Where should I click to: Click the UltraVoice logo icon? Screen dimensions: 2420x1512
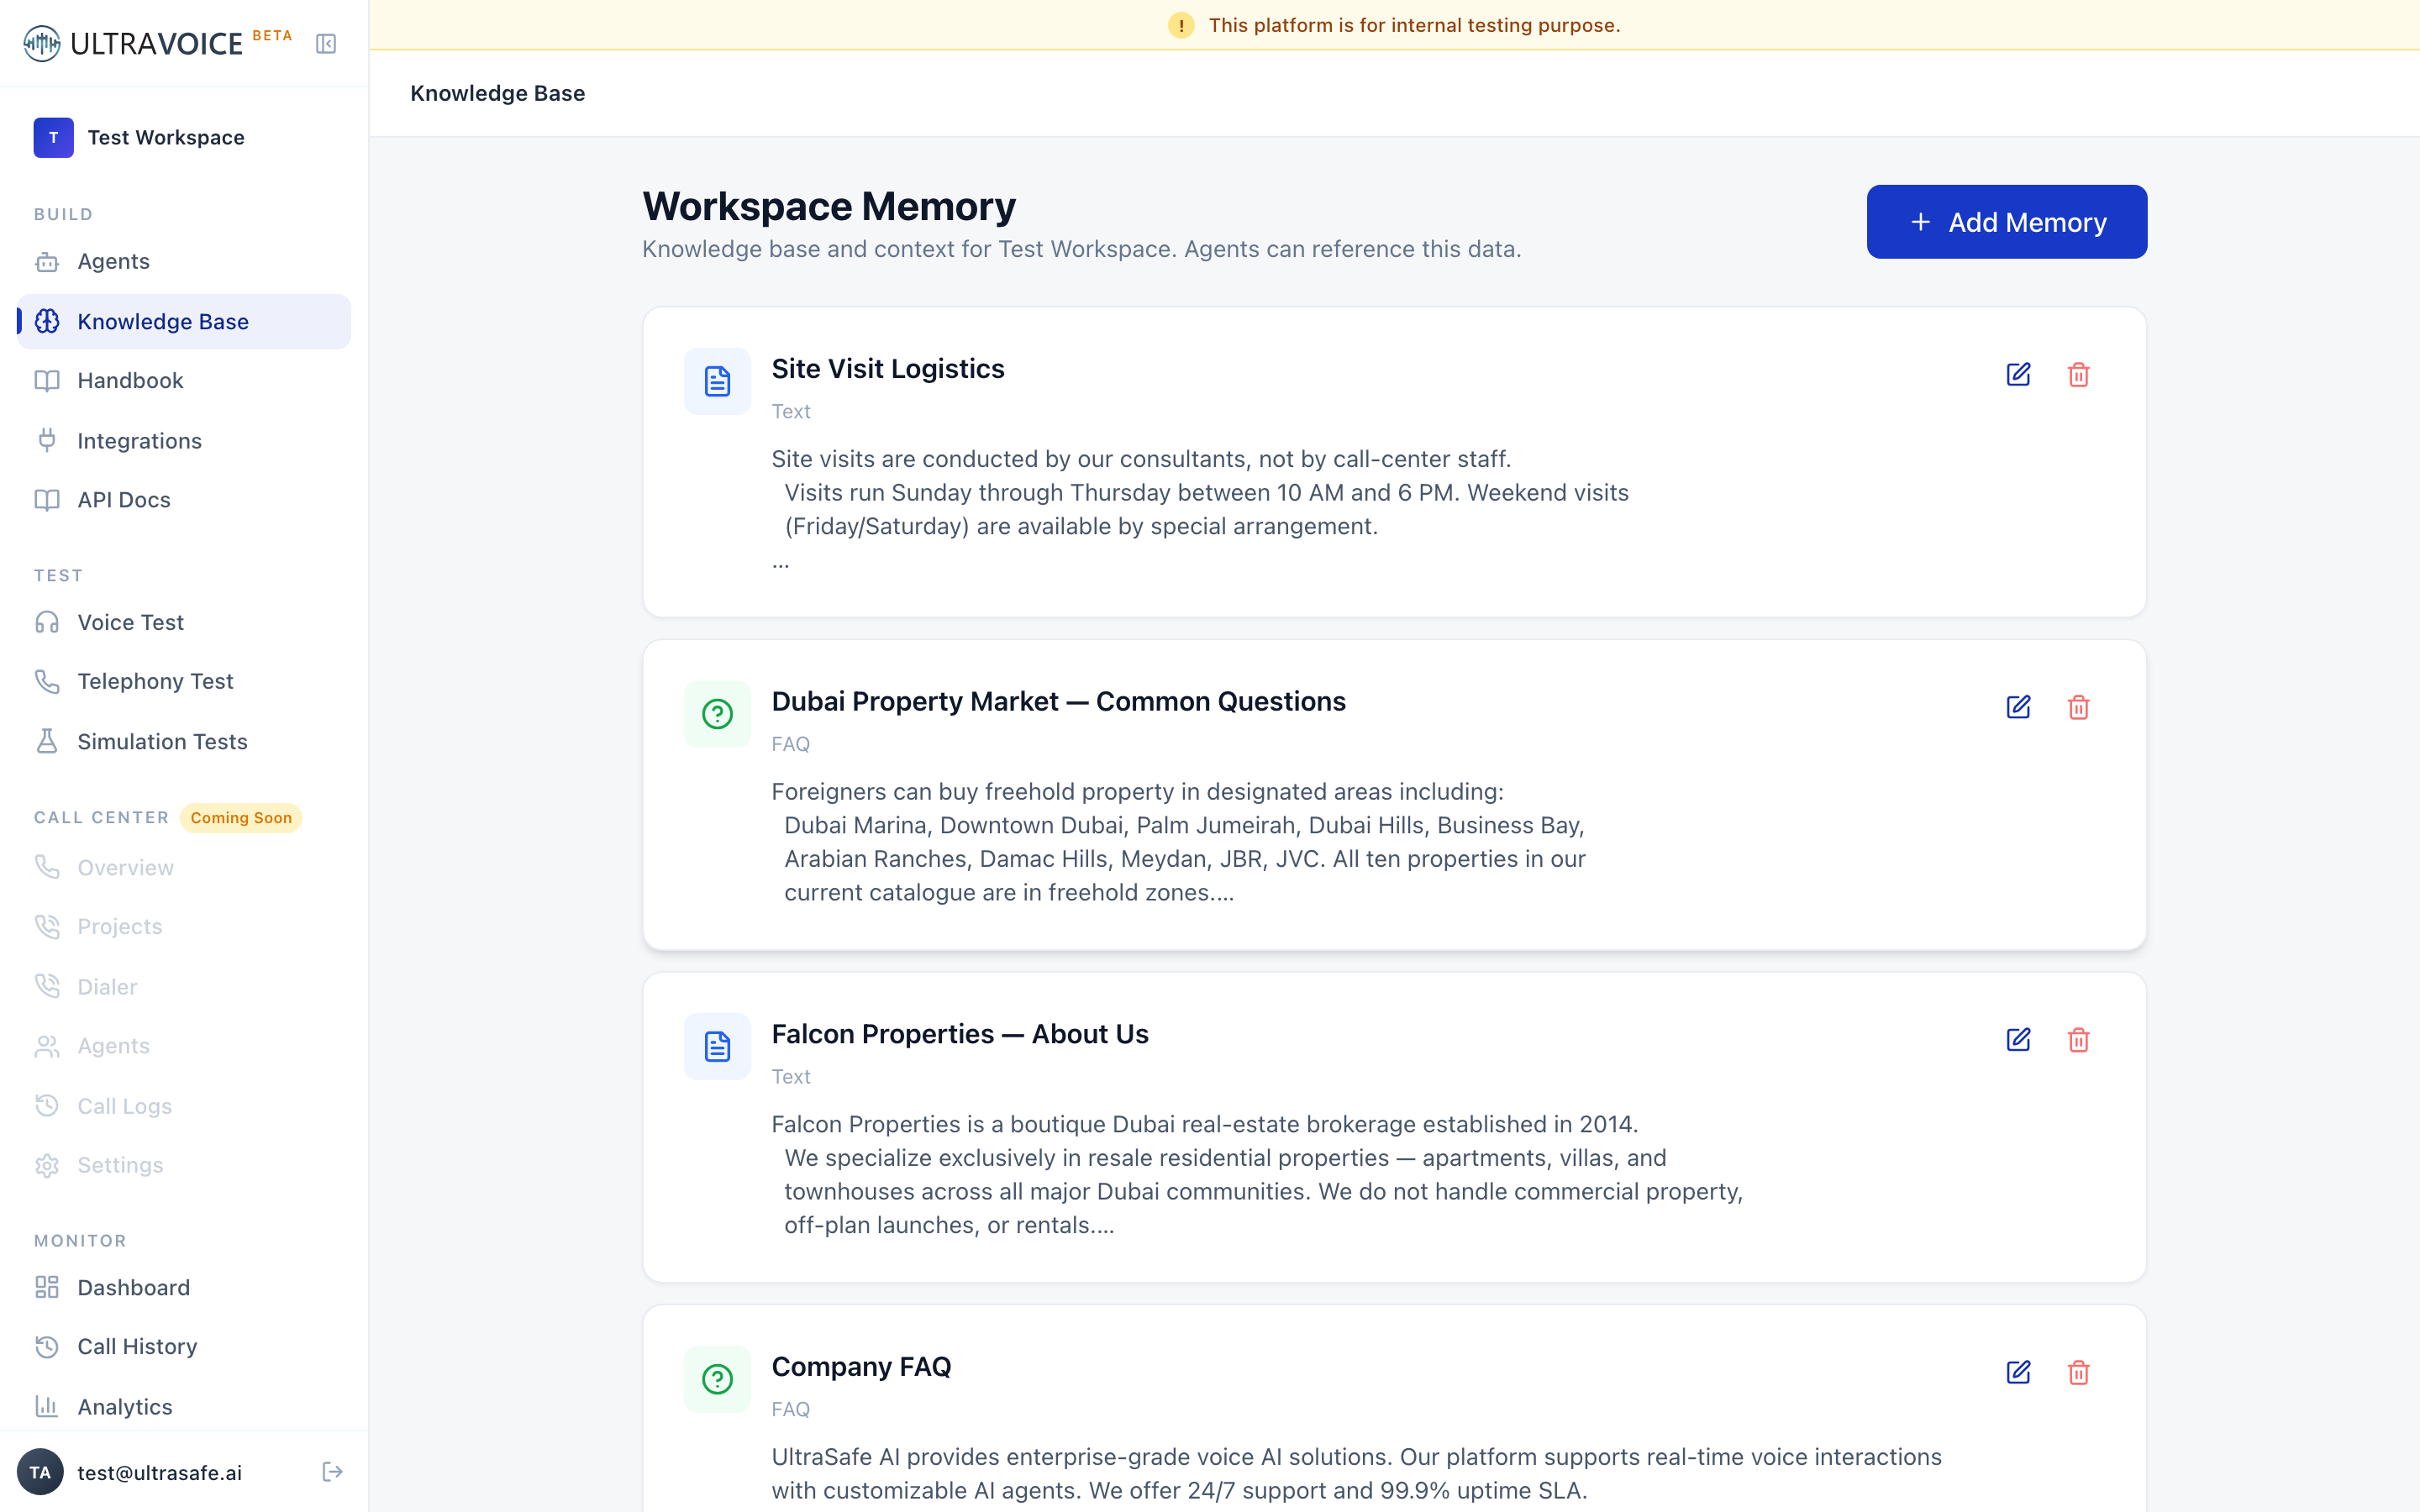(42, 43)
